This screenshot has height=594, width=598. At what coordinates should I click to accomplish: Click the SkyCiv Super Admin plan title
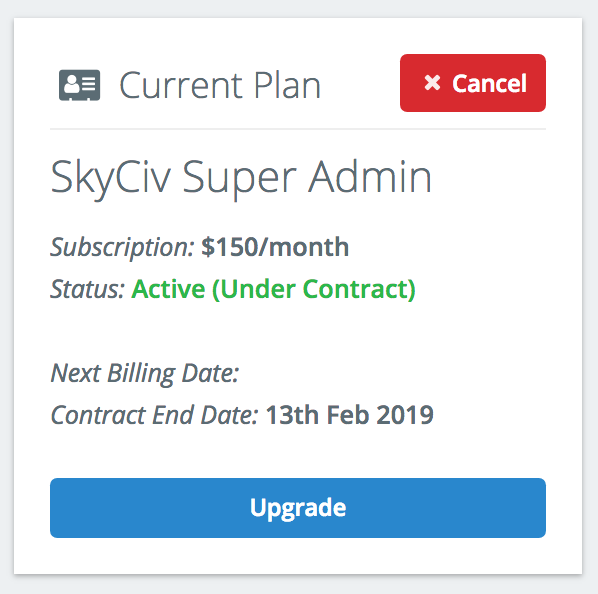pos(241,178)
